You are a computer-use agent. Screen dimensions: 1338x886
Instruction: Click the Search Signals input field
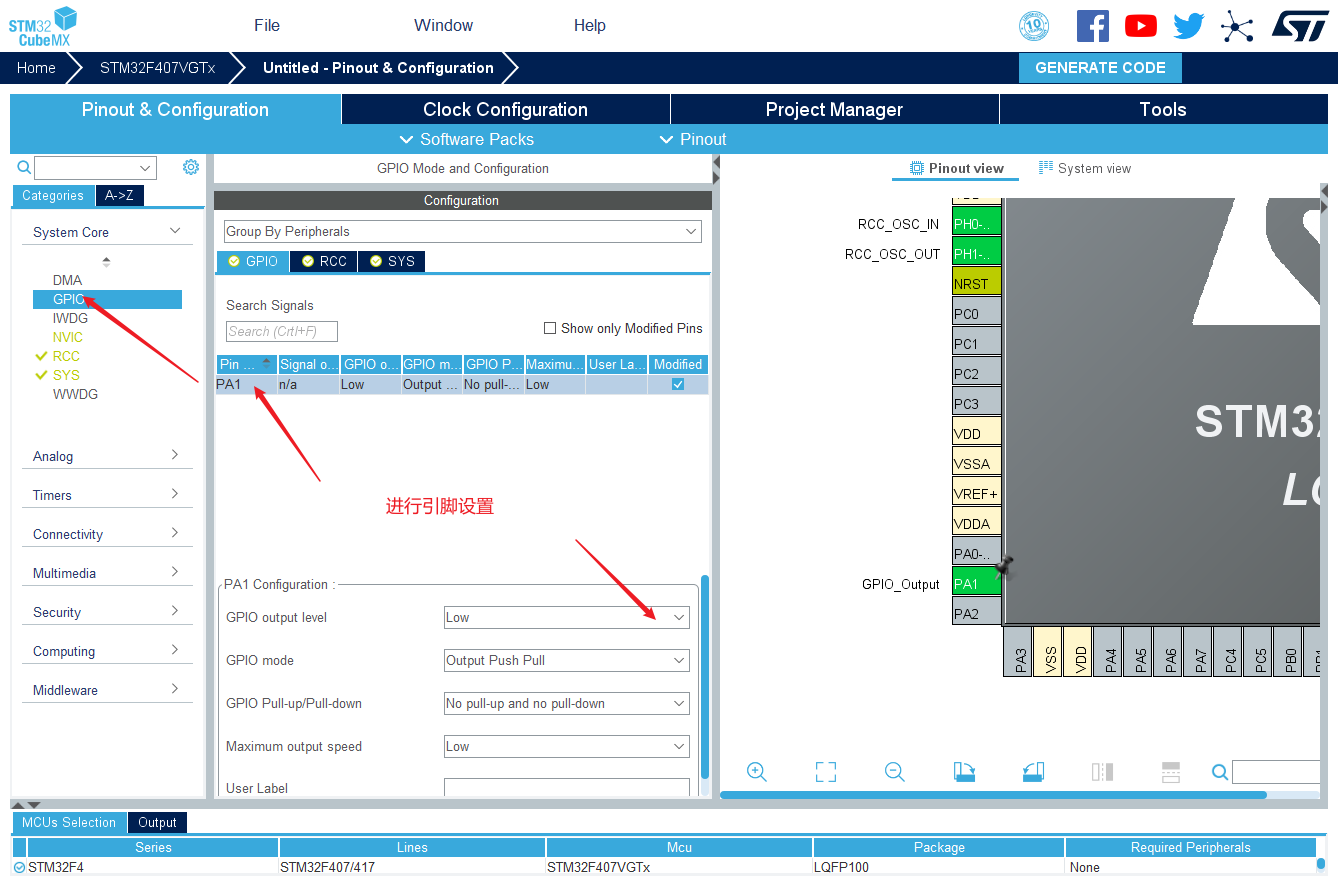(x=282, y=331)
